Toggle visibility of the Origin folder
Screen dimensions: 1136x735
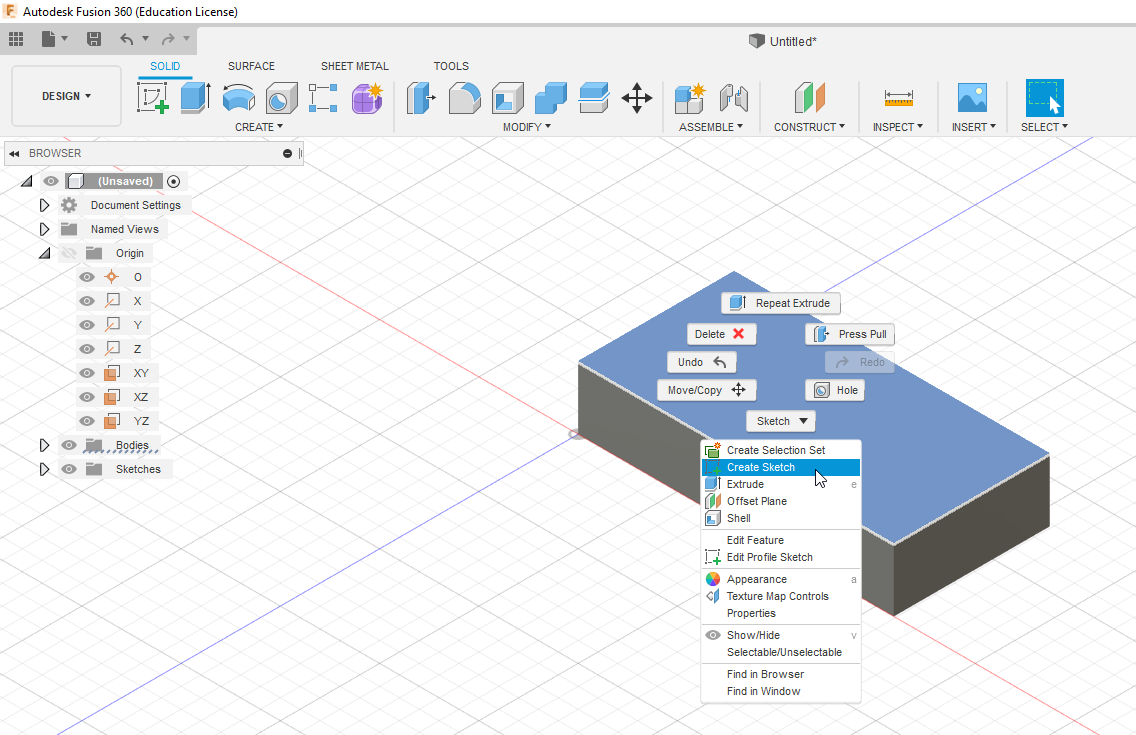click(69, 253)
